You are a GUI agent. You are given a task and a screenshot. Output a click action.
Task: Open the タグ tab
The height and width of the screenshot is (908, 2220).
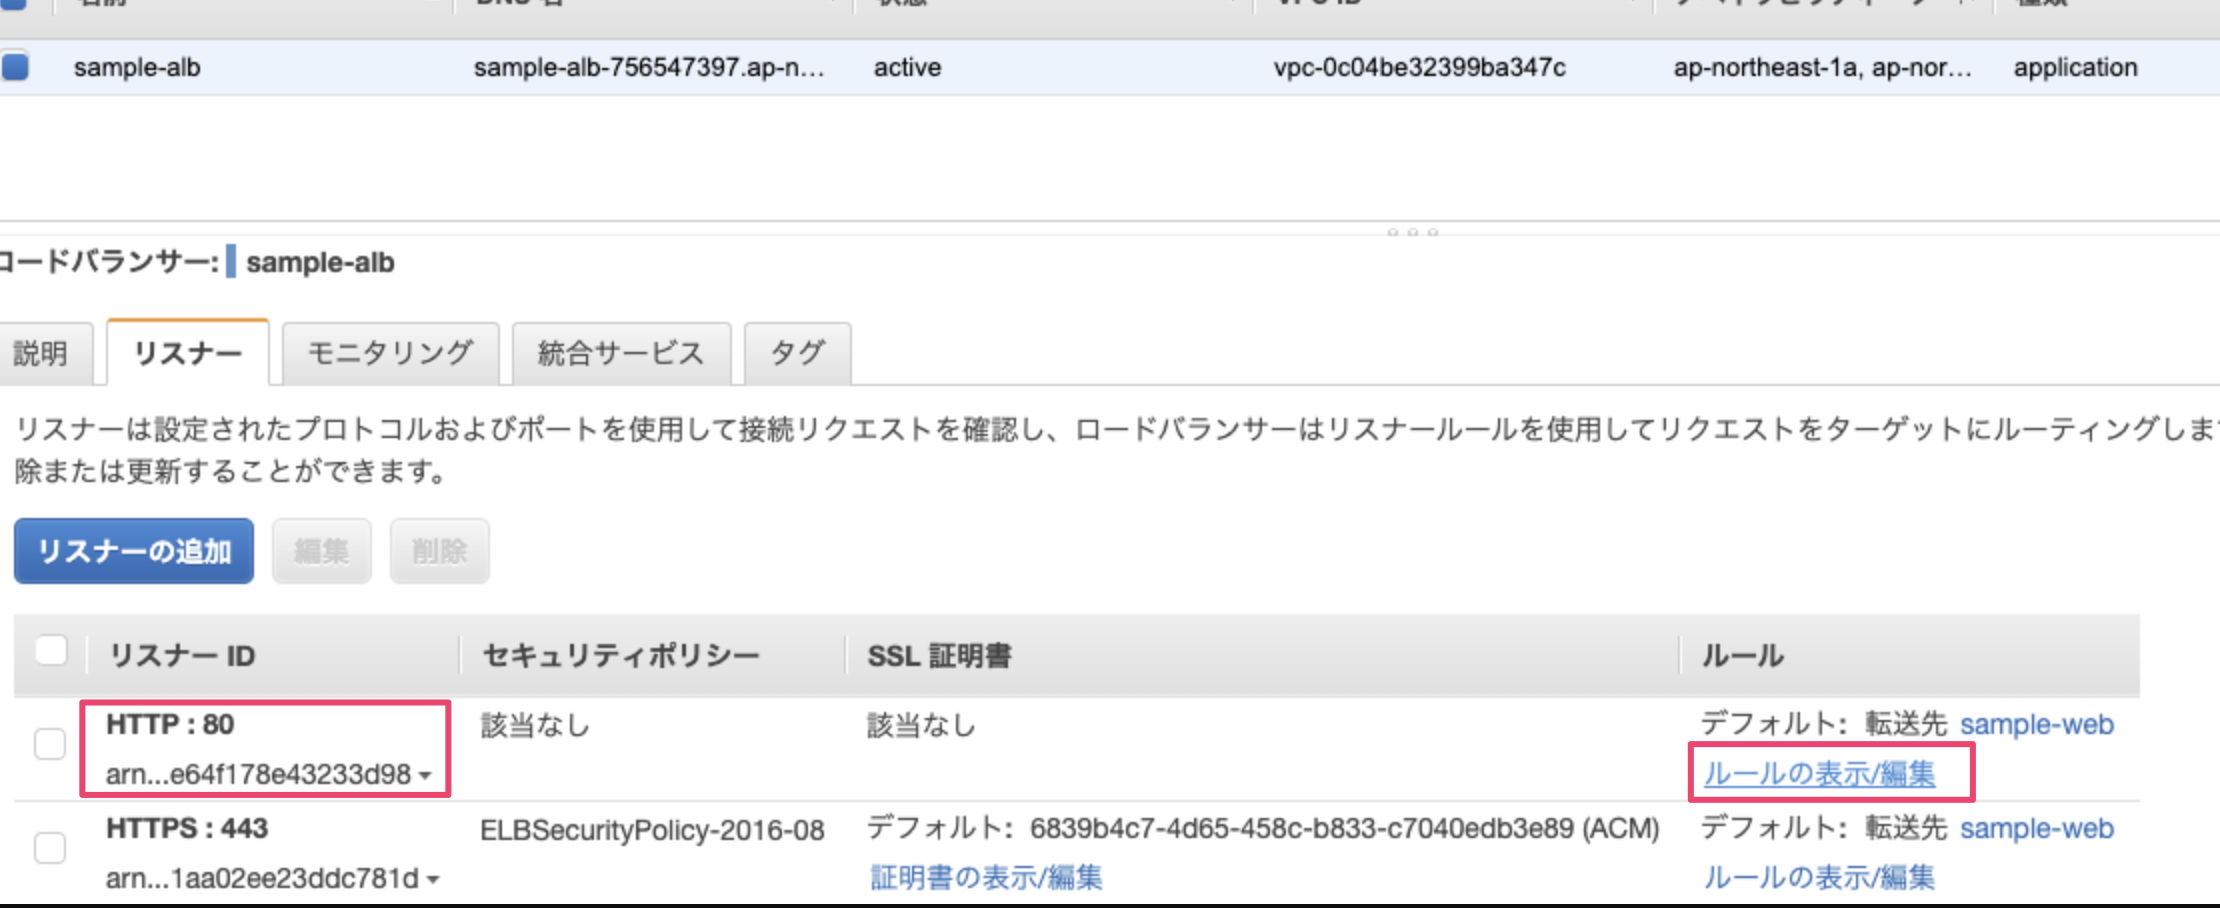point(797,353)
